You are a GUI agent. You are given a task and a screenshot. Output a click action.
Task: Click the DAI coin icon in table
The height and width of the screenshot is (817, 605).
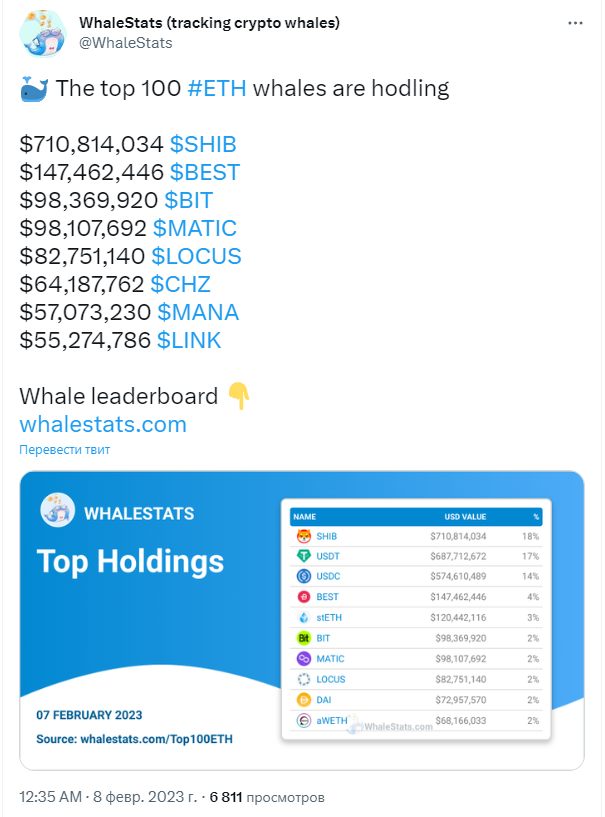(304, 700)
